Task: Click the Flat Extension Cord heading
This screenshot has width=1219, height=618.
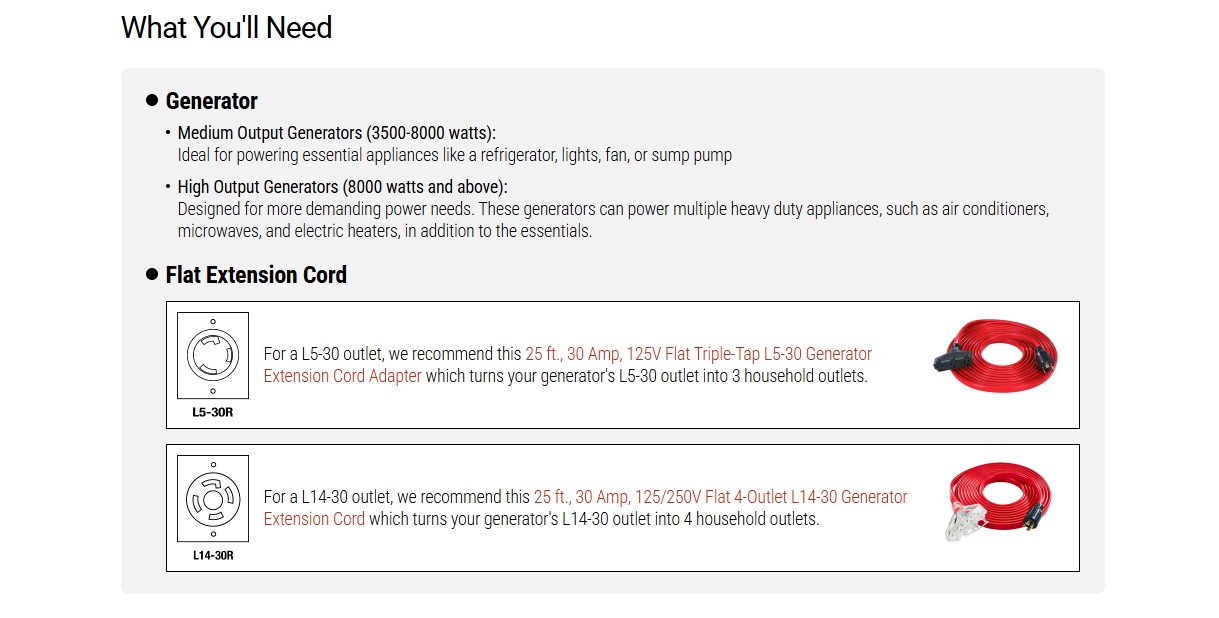Action: click(256, 275)
